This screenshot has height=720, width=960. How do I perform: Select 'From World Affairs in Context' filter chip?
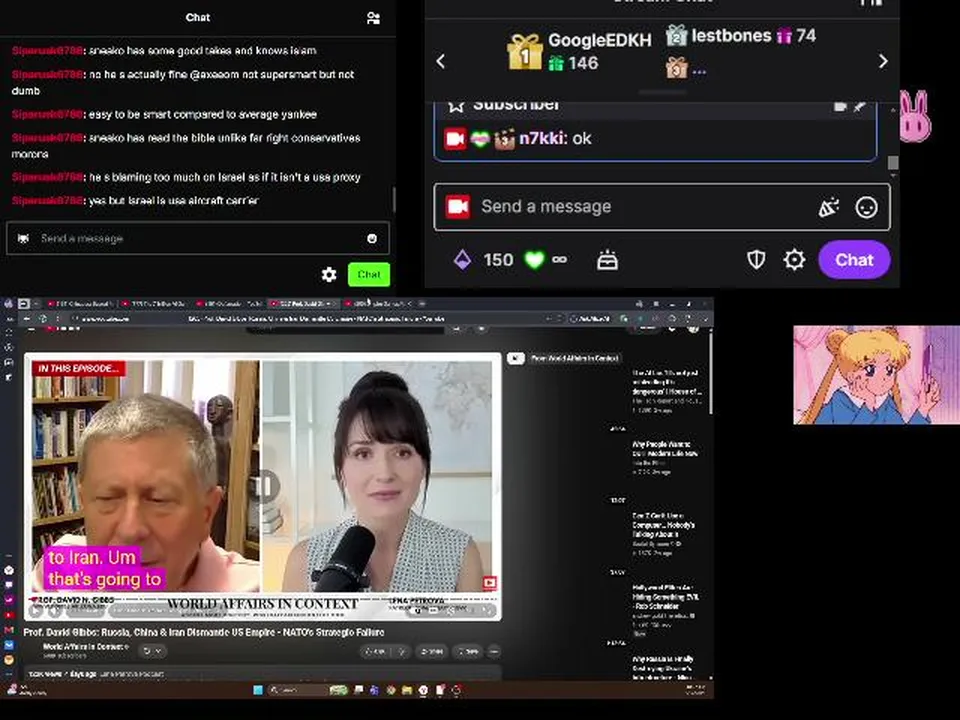pyautogui.click(x=574, y=358)
